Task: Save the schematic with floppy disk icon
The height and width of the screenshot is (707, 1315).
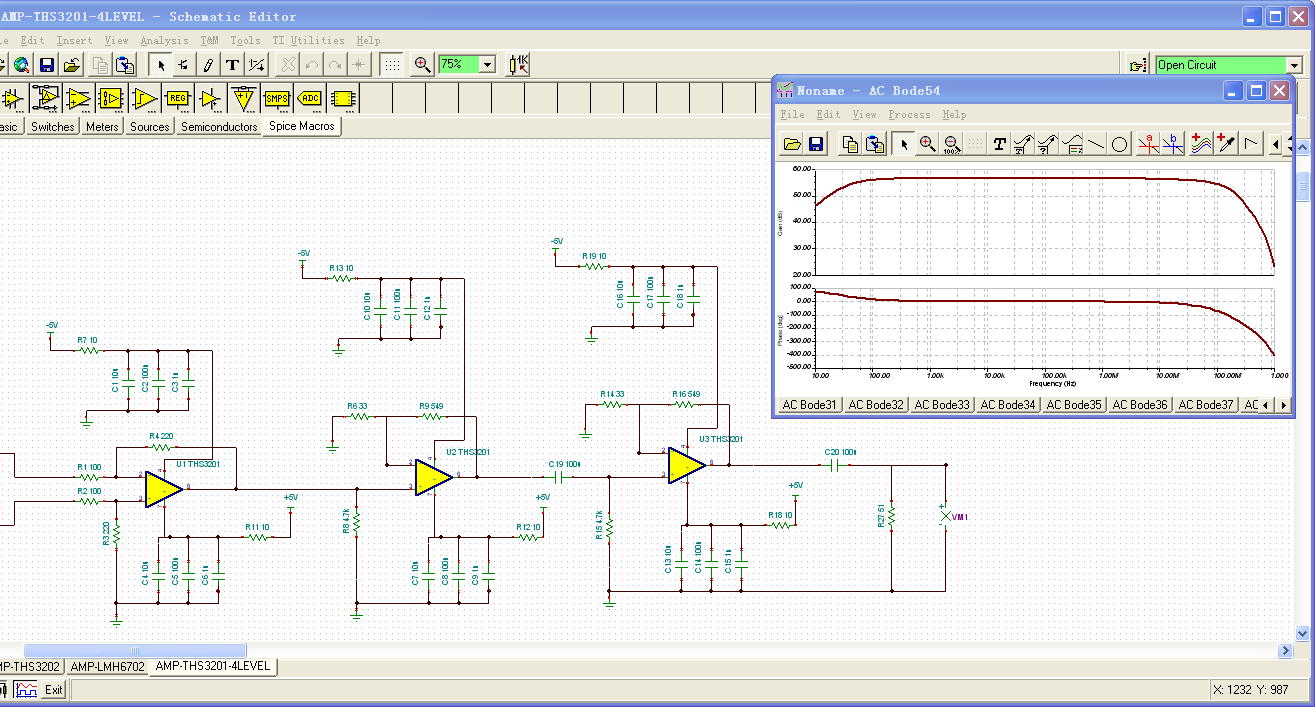Action: tap(46, 65)
